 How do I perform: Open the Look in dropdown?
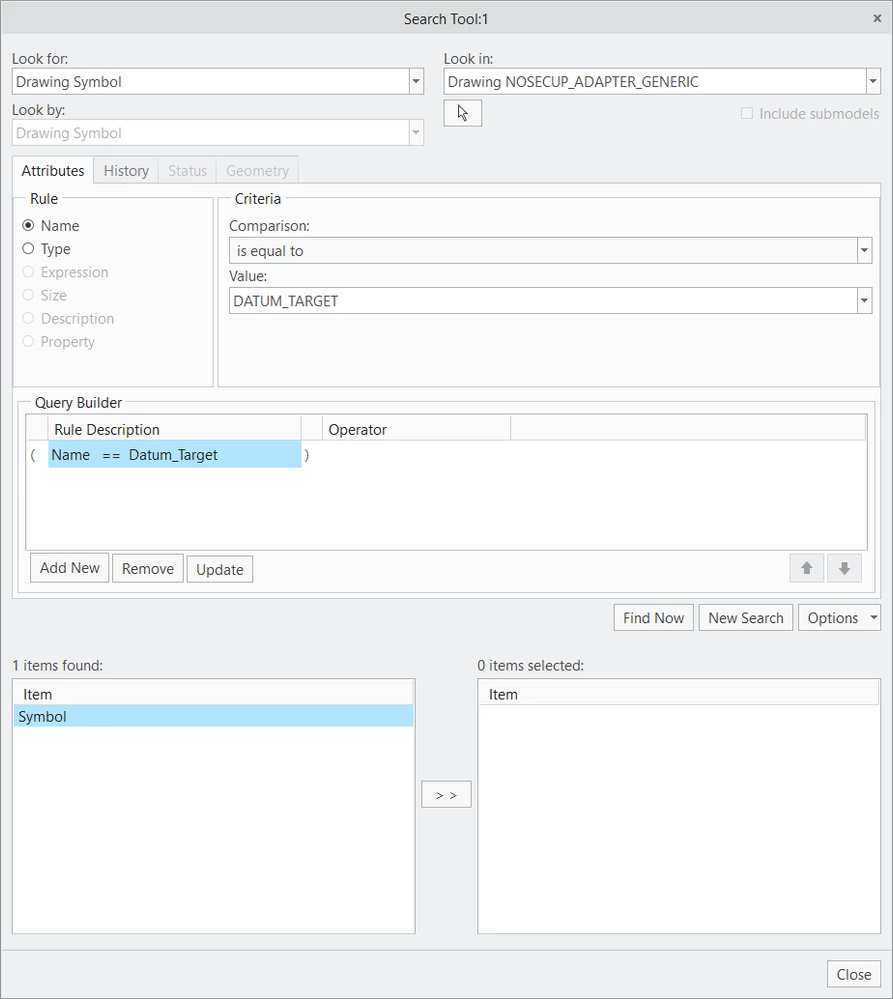pyautogui.click(x=873, y=82)
